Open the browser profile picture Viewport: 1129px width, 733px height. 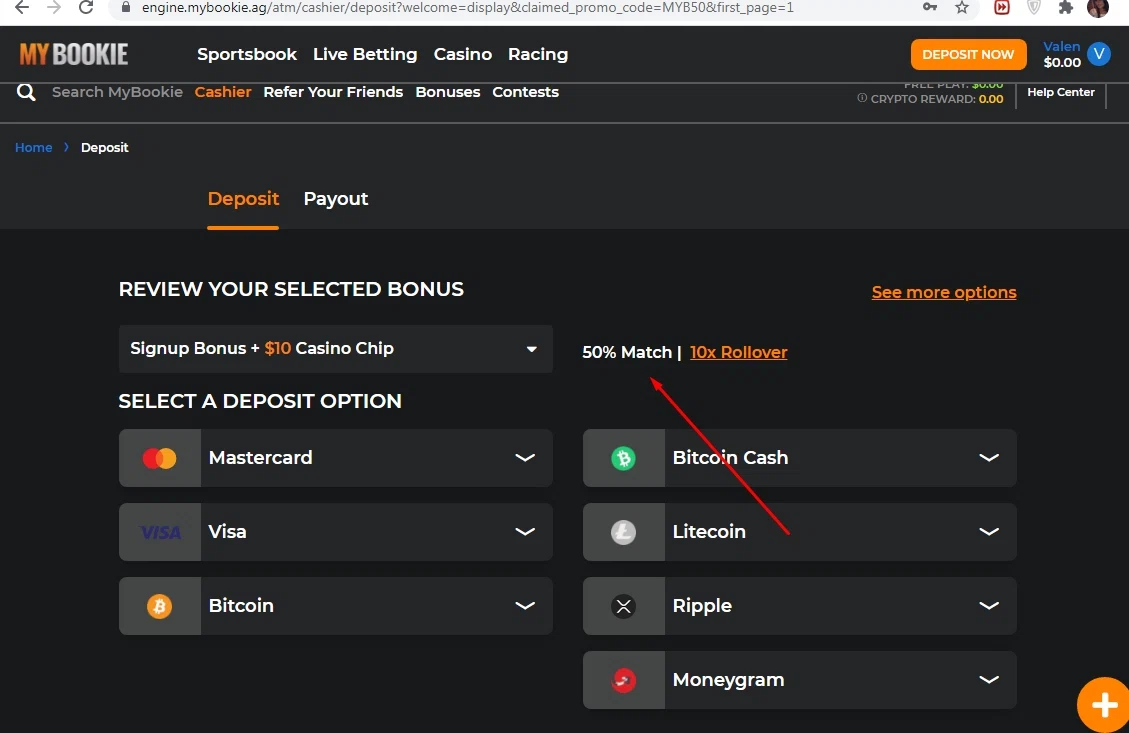pos(1098,8)
